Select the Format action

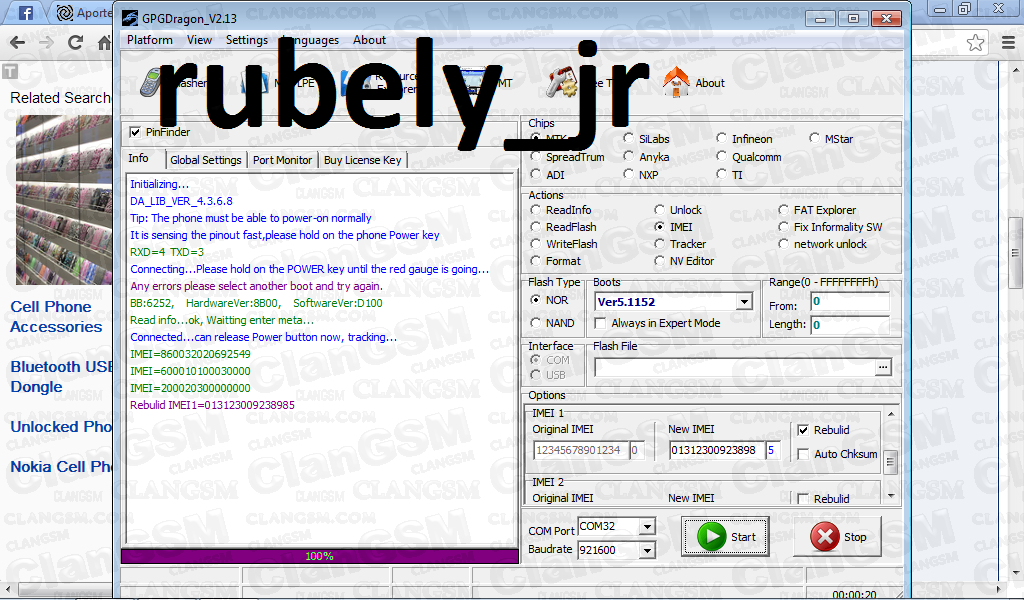tap(536, 261)
